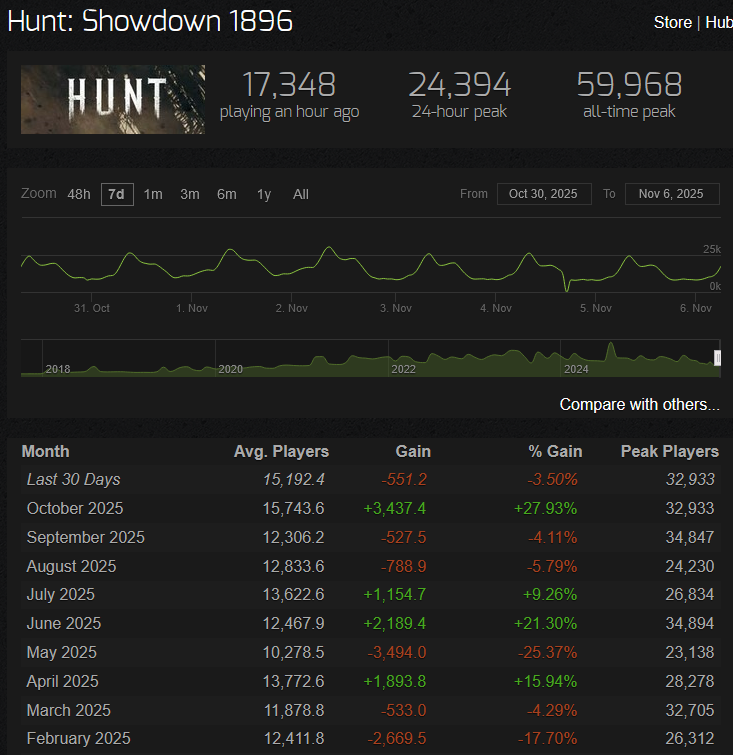Click the Peak Players column header
This screenshot has height=755, width=733.
669,452
